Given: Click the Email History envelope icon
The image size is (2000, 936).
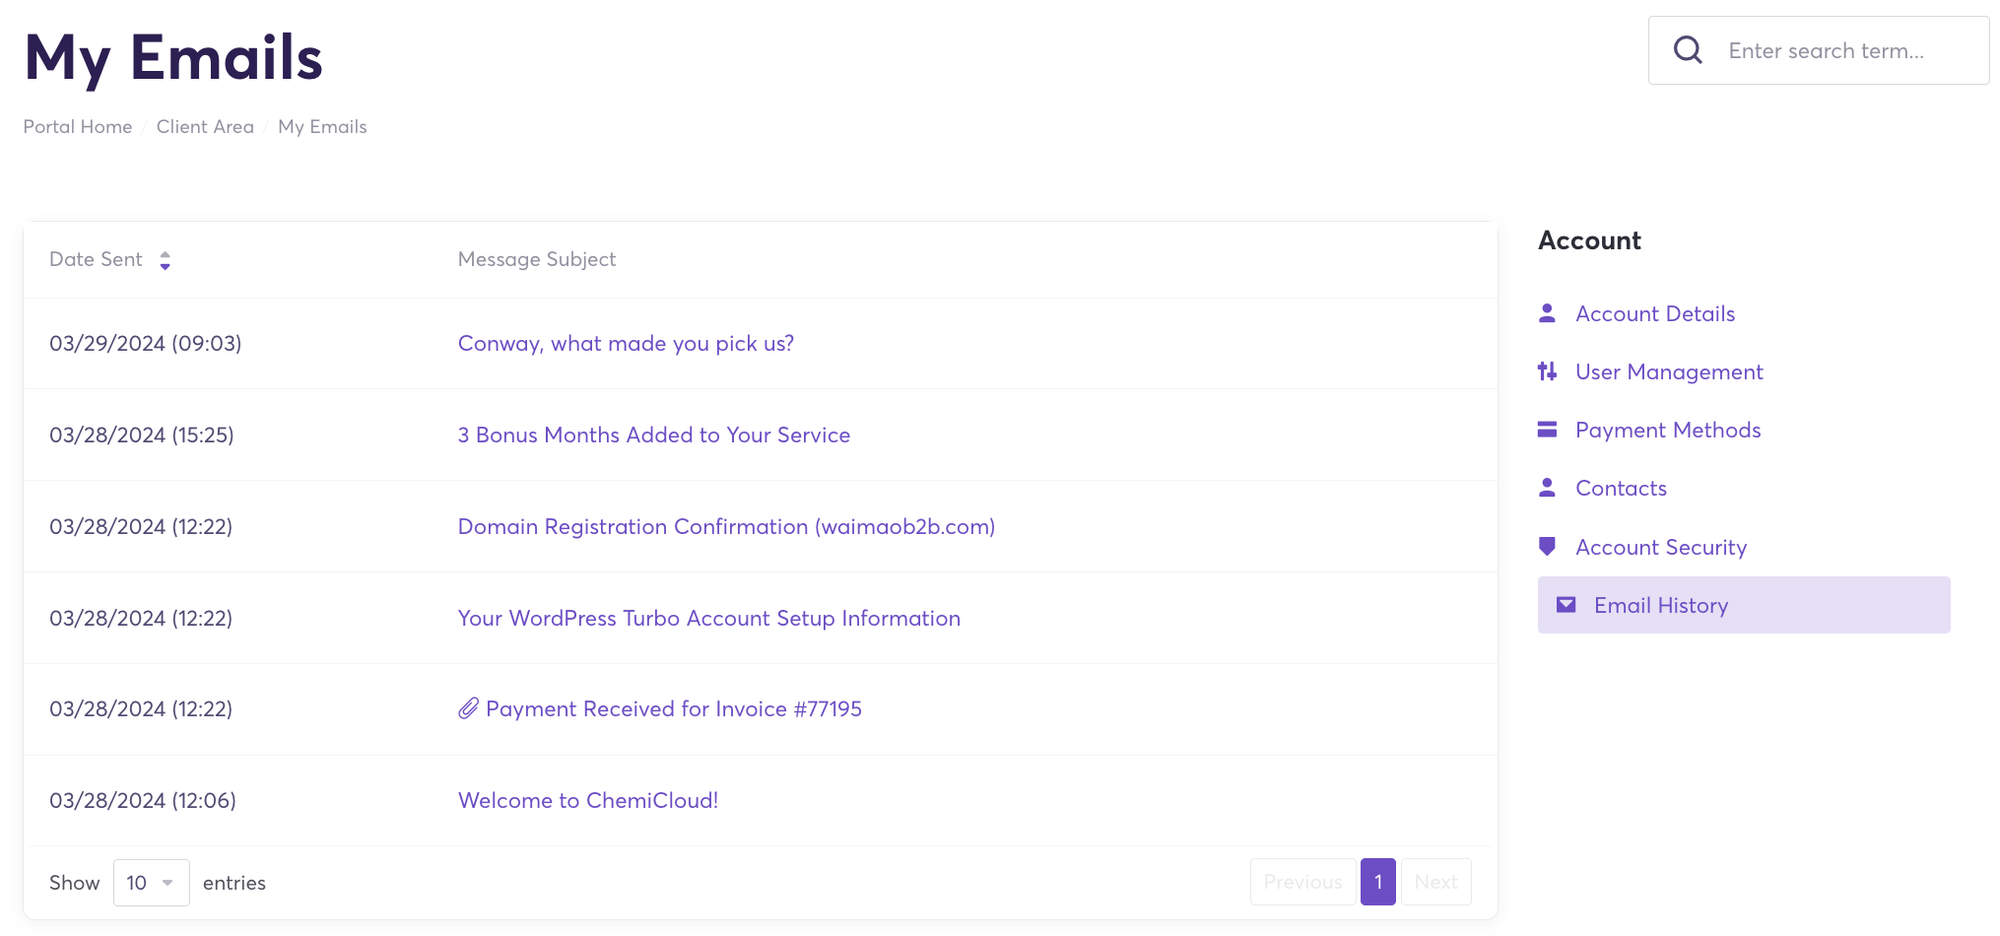Looking at the screenshot, I should [x=1566, y=605].
